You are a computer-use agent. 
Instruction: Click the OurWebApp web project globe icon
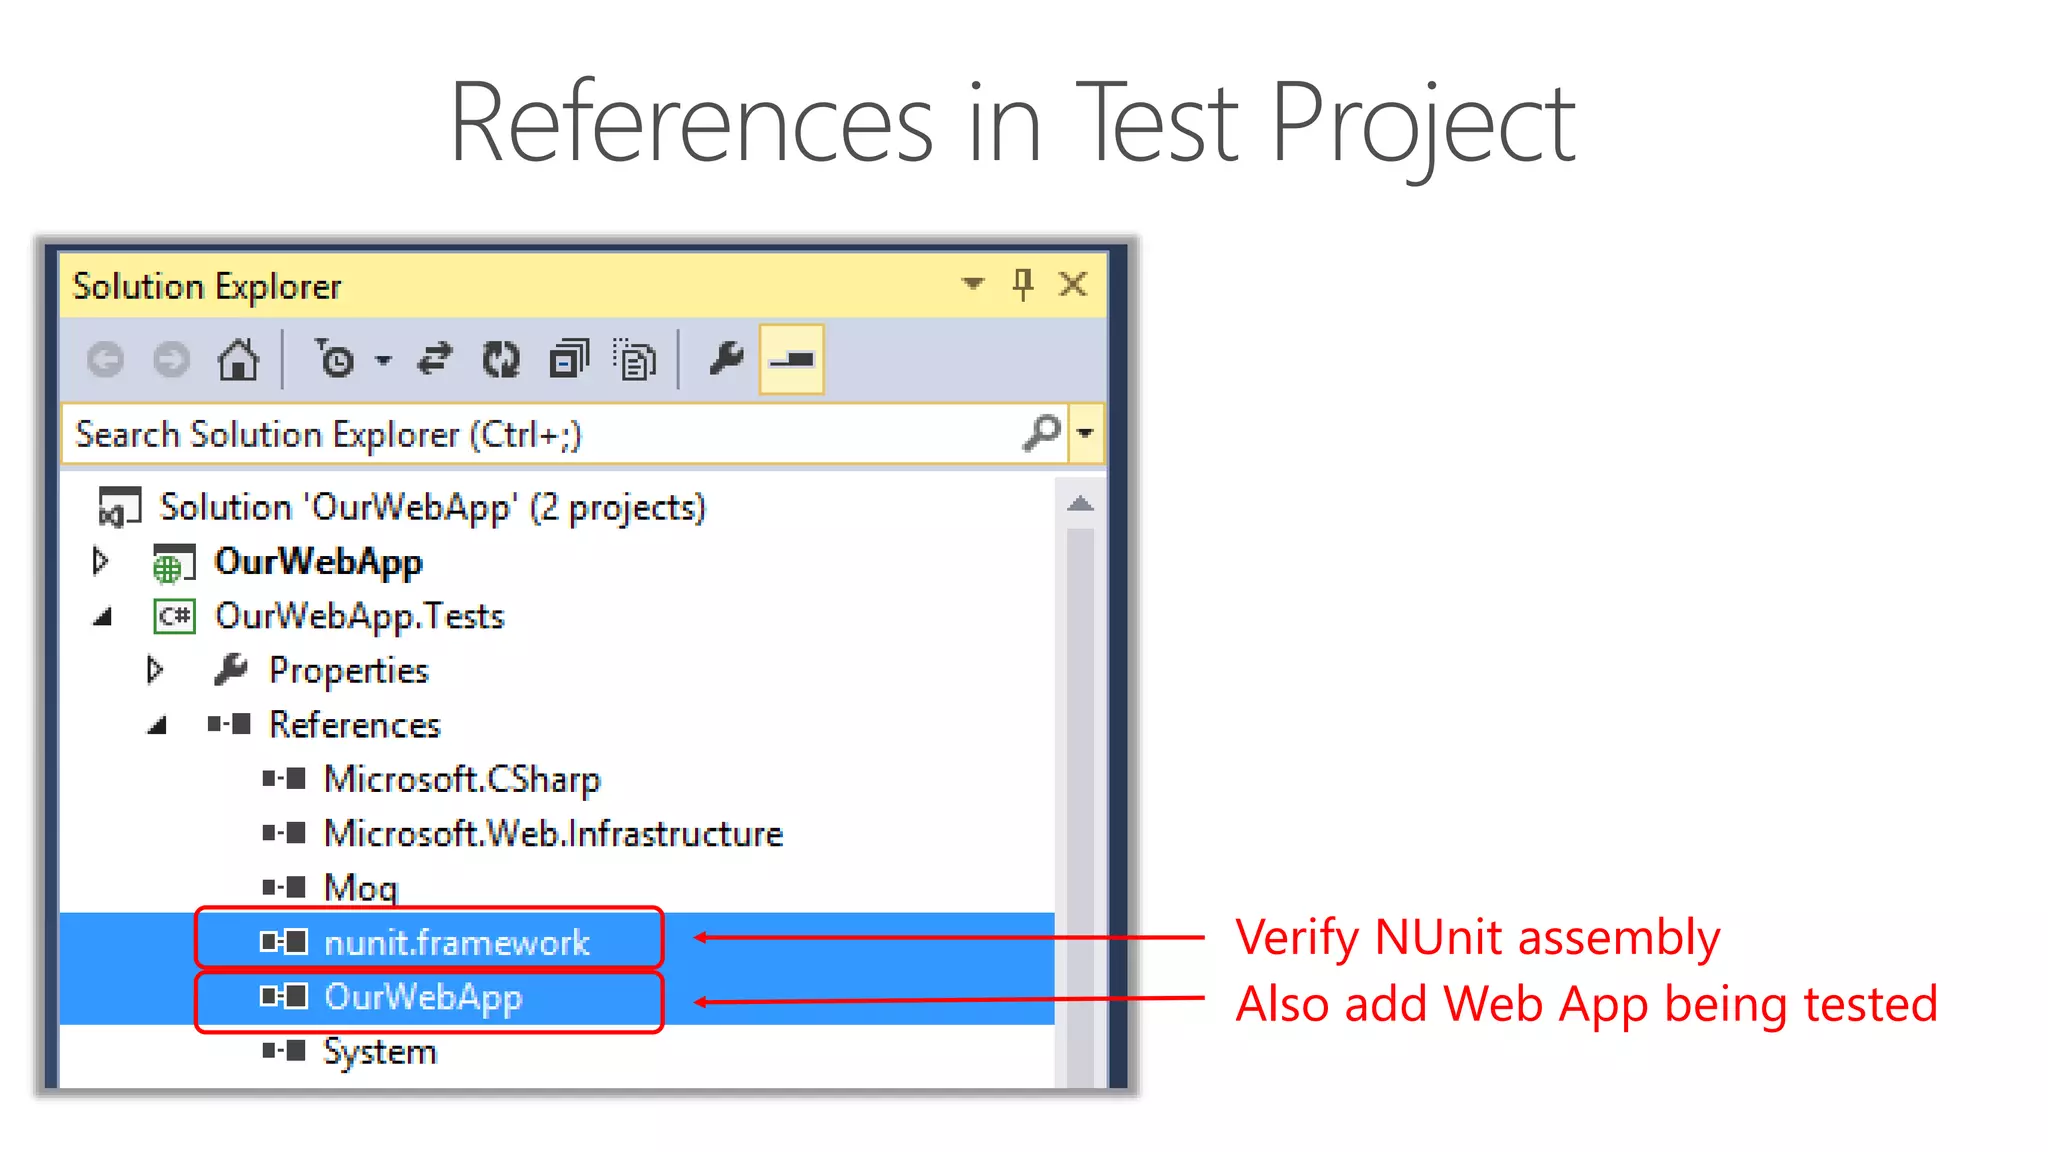(x=172, y=563)
